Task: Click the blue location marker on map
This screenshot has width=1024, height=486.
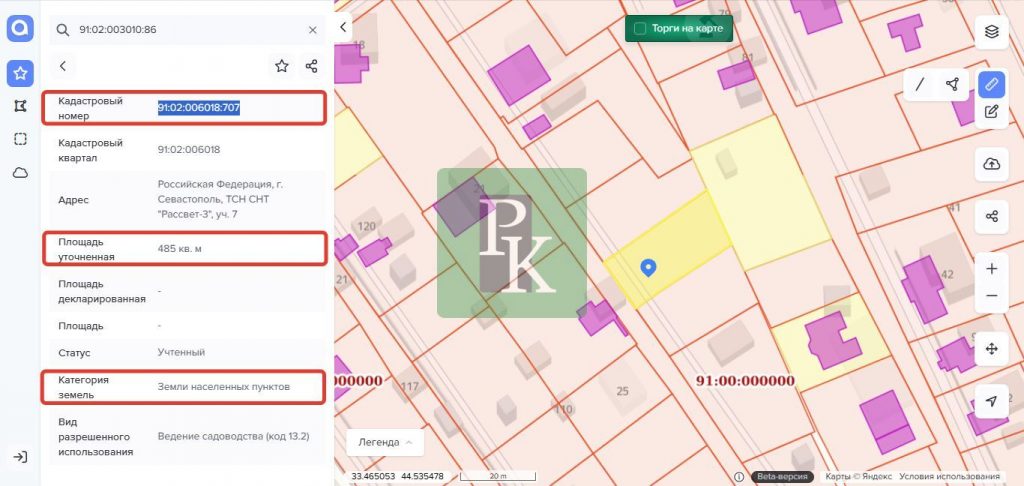Action: coord(648,267)
